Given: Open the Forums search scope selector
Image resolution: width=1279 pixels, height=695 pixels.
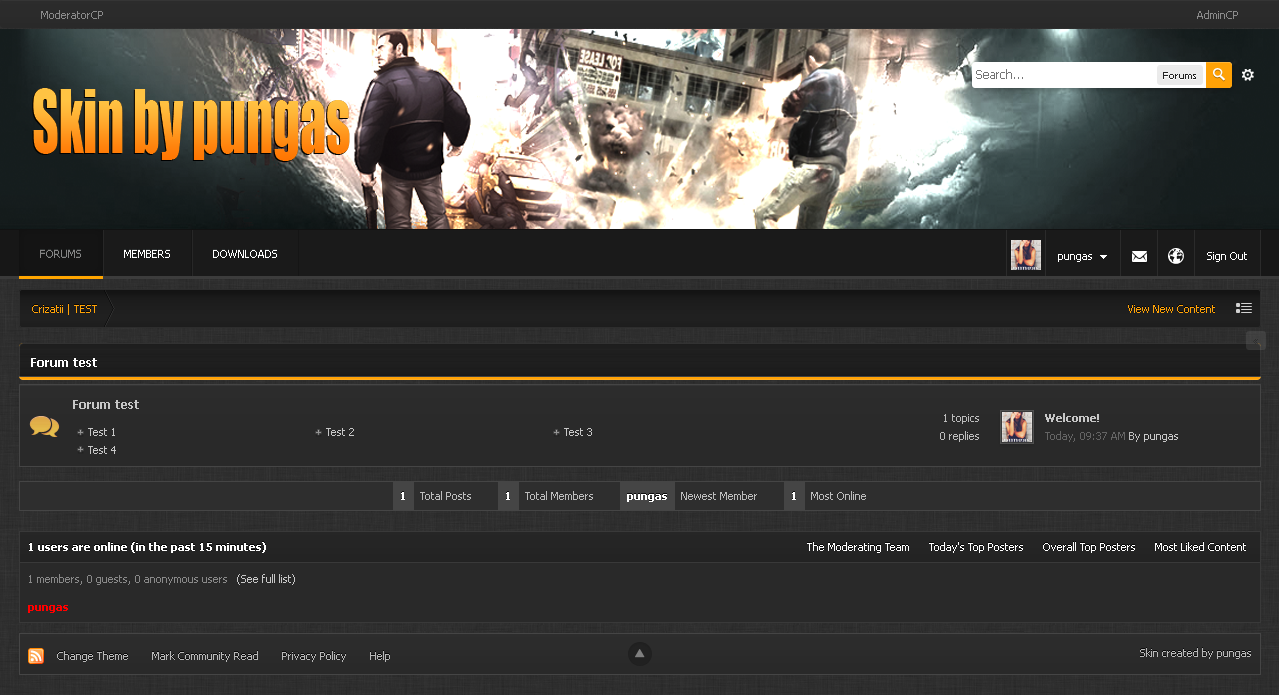Looking at the screenshot, I should click(x=1179, y=75).
